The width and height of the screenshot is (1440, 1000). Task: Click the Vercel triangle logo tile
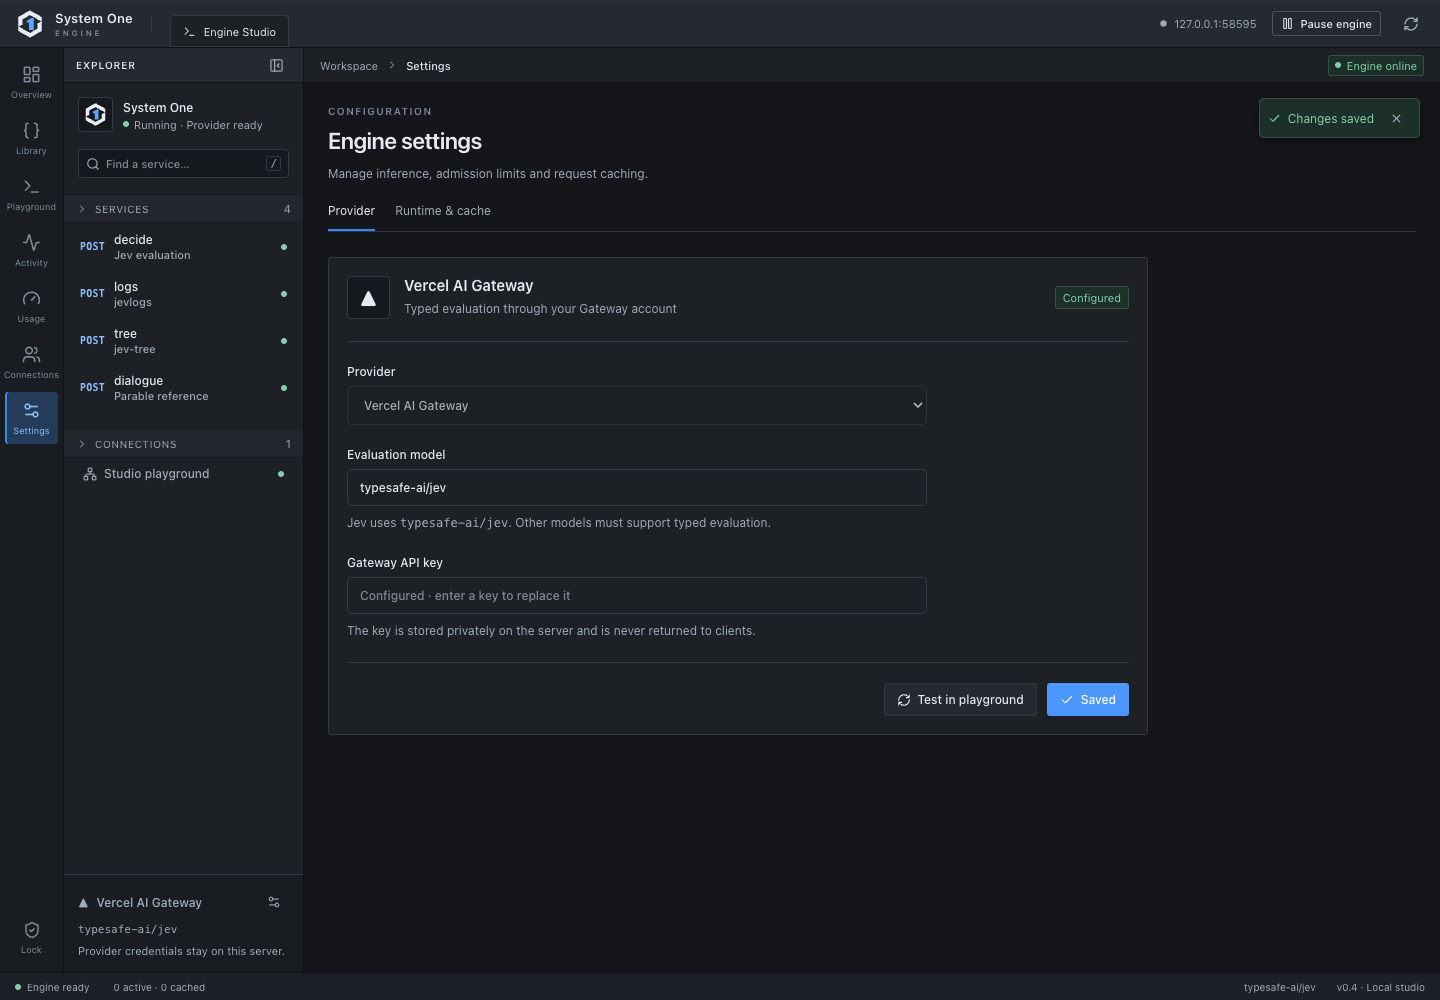coord(368,298)
